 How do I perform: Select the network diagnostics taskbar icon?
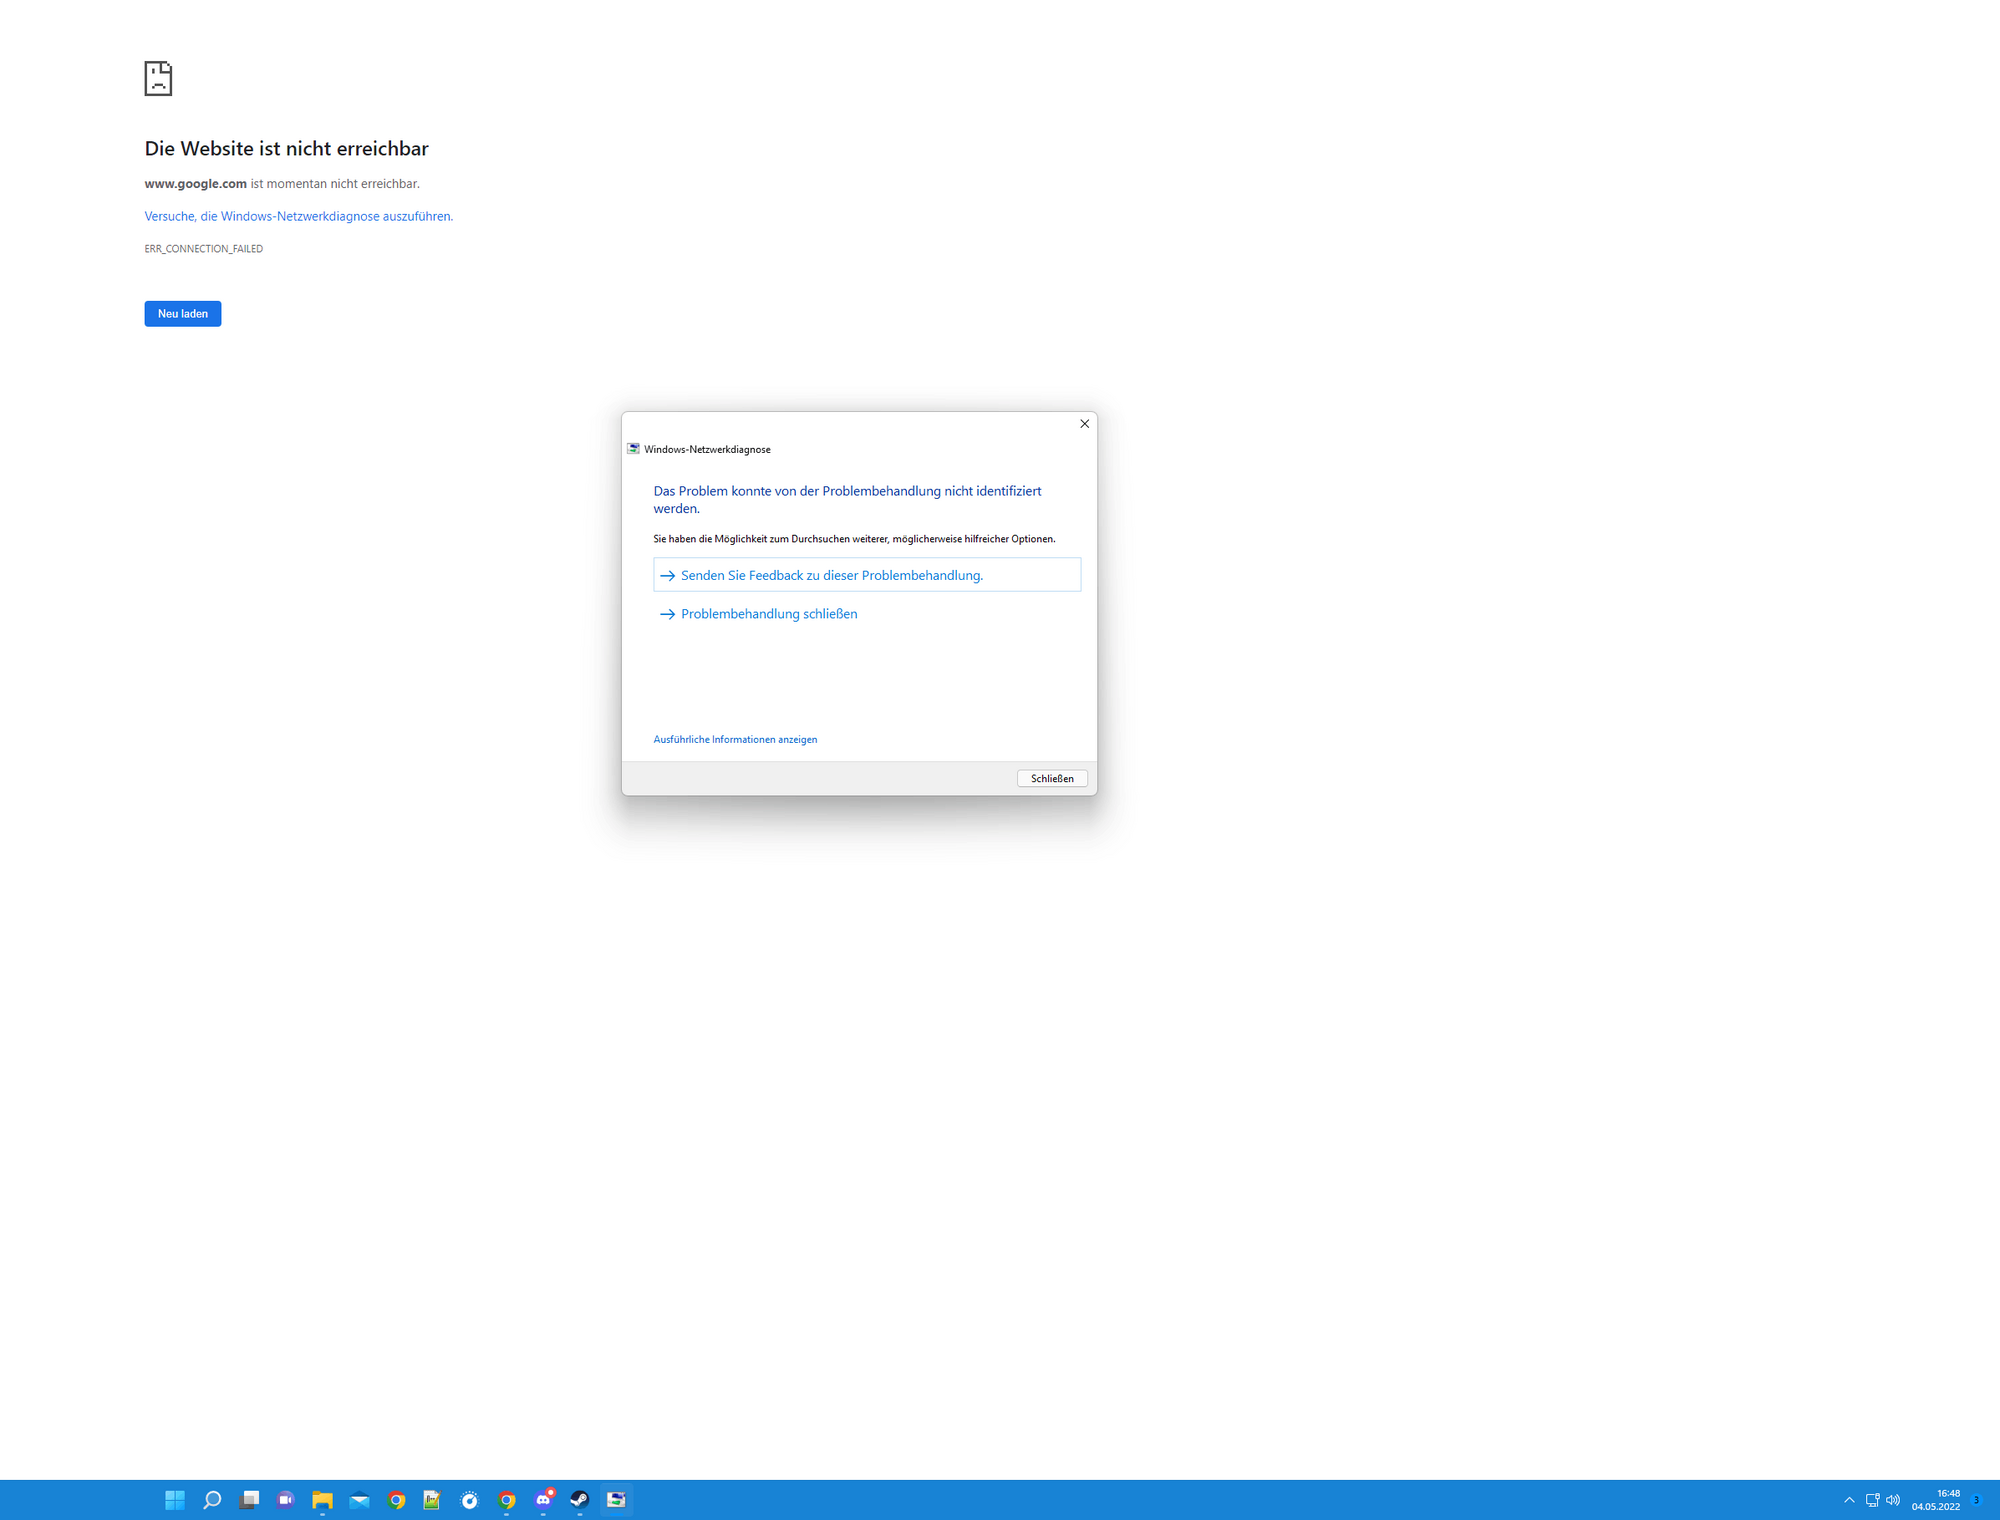(616, 1499)
